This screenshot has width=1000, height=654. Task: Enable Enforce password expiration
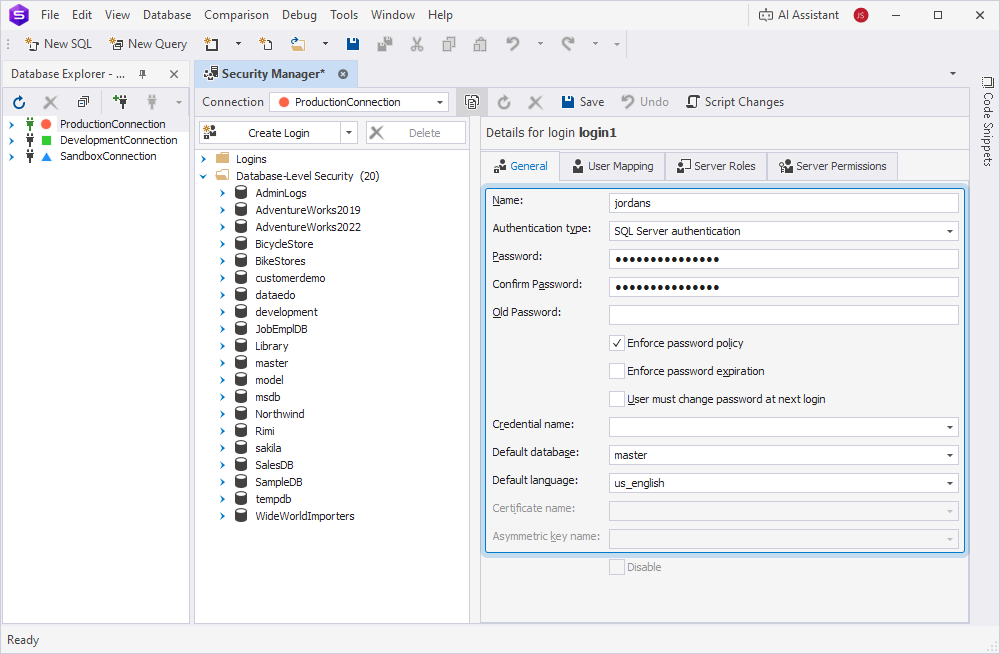(x=618, y=371)
